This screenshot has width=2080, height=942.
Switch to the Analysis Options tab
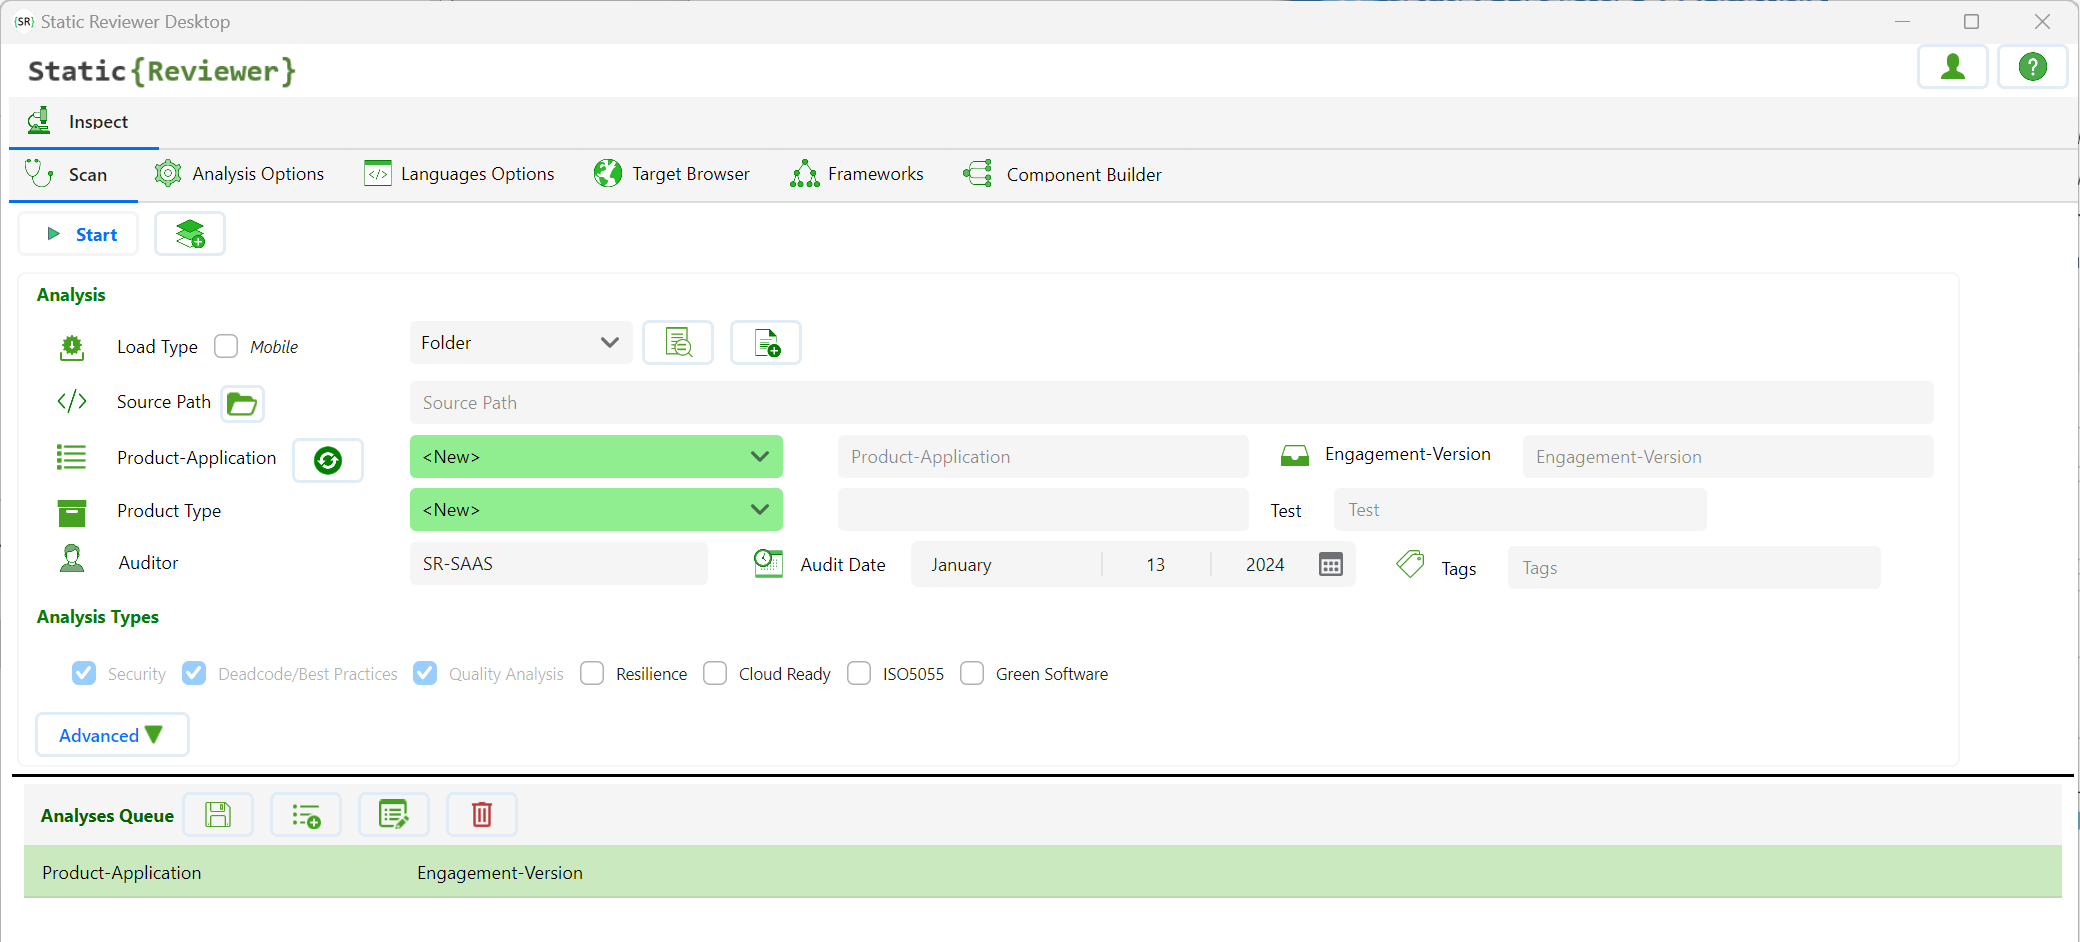tap(240, 174)
